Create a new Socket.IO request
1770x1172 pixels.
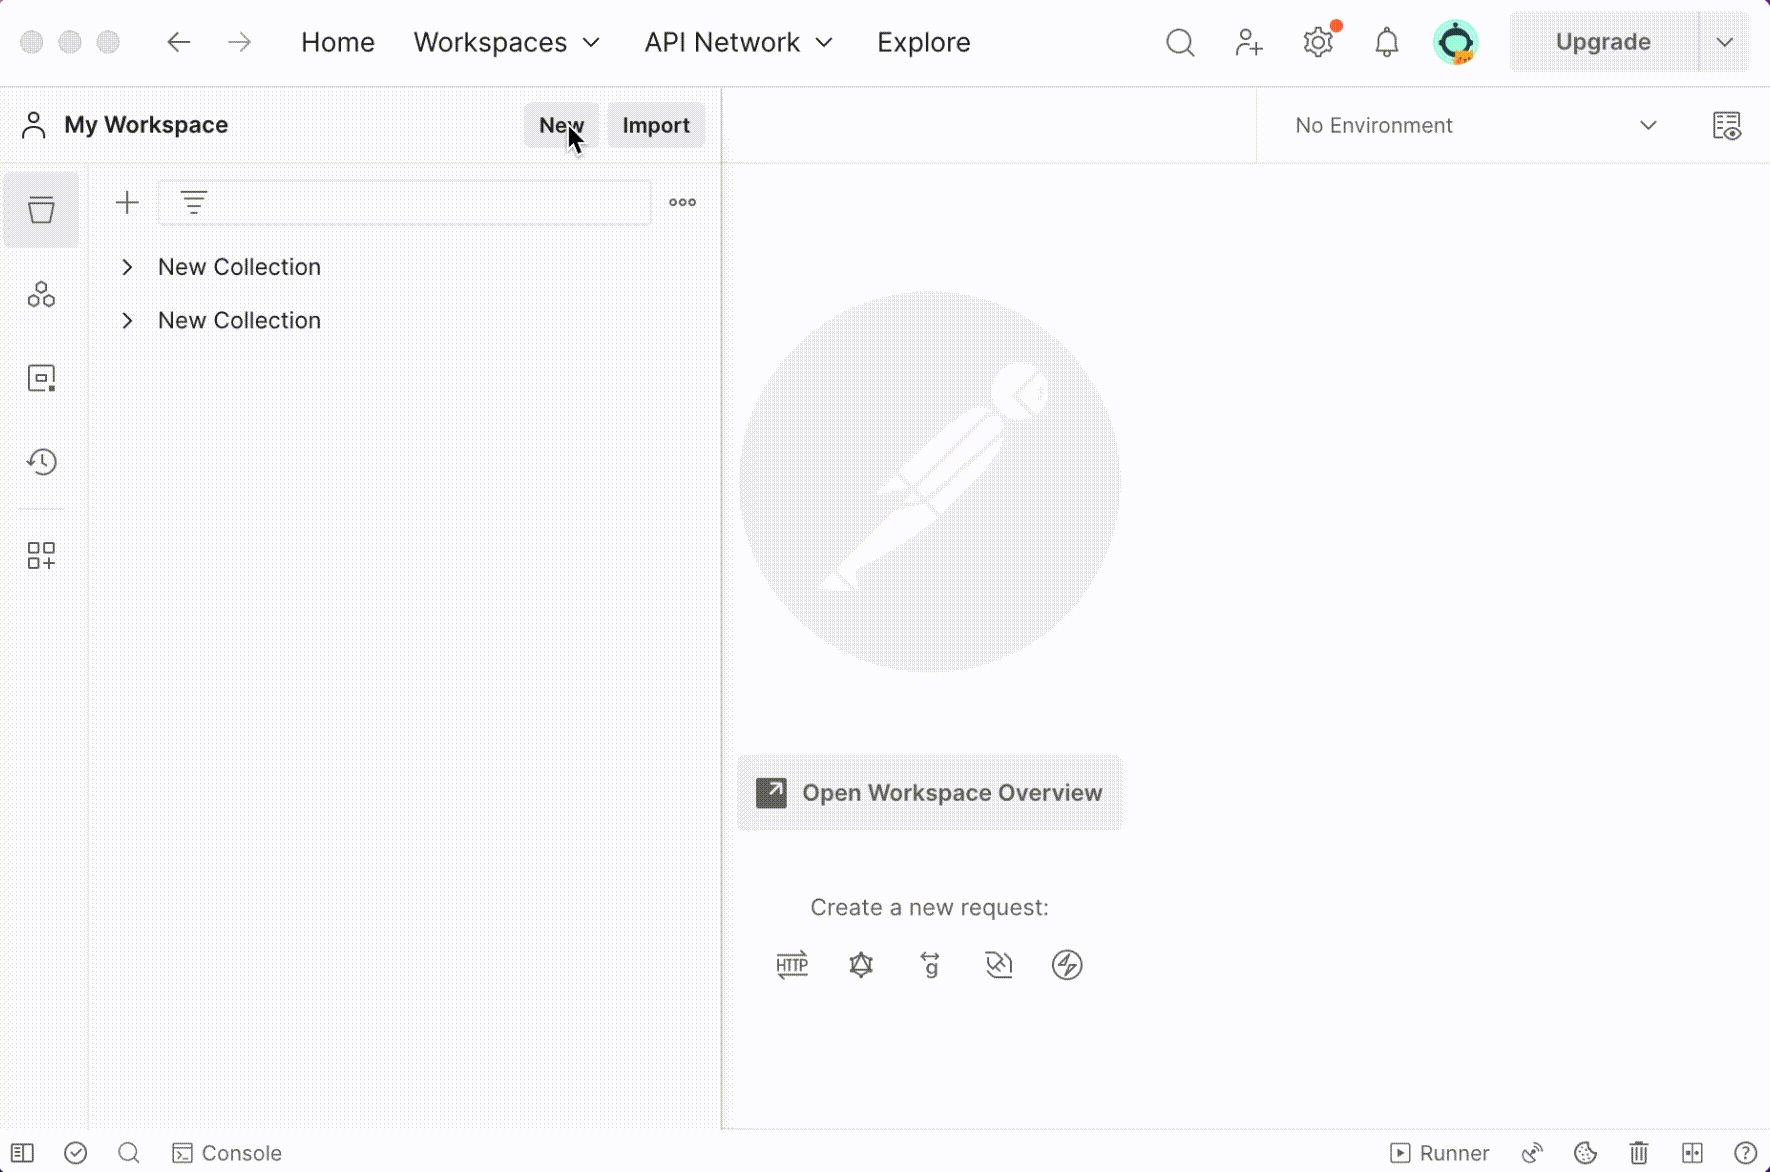point(1067,965)
